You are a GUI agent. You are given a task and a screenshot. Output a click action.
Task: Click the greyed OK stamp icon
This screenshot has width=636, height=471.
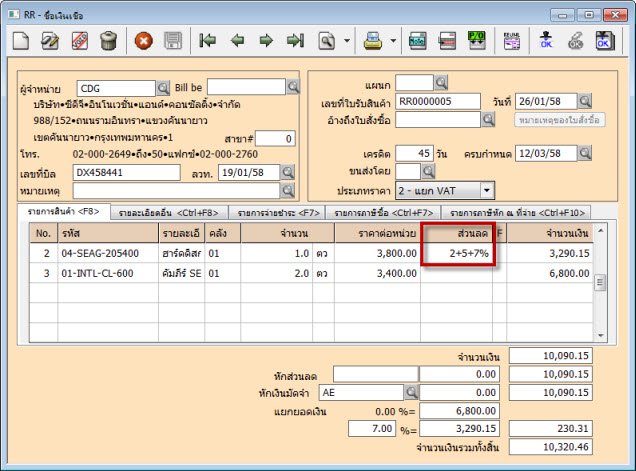point(575,41)
